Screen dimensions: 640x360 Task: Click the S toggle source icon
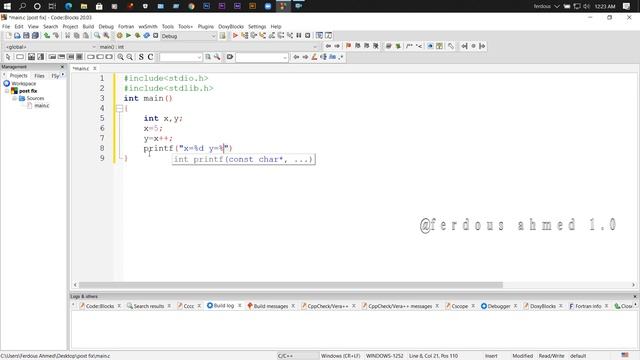click(x=141, y=57)
